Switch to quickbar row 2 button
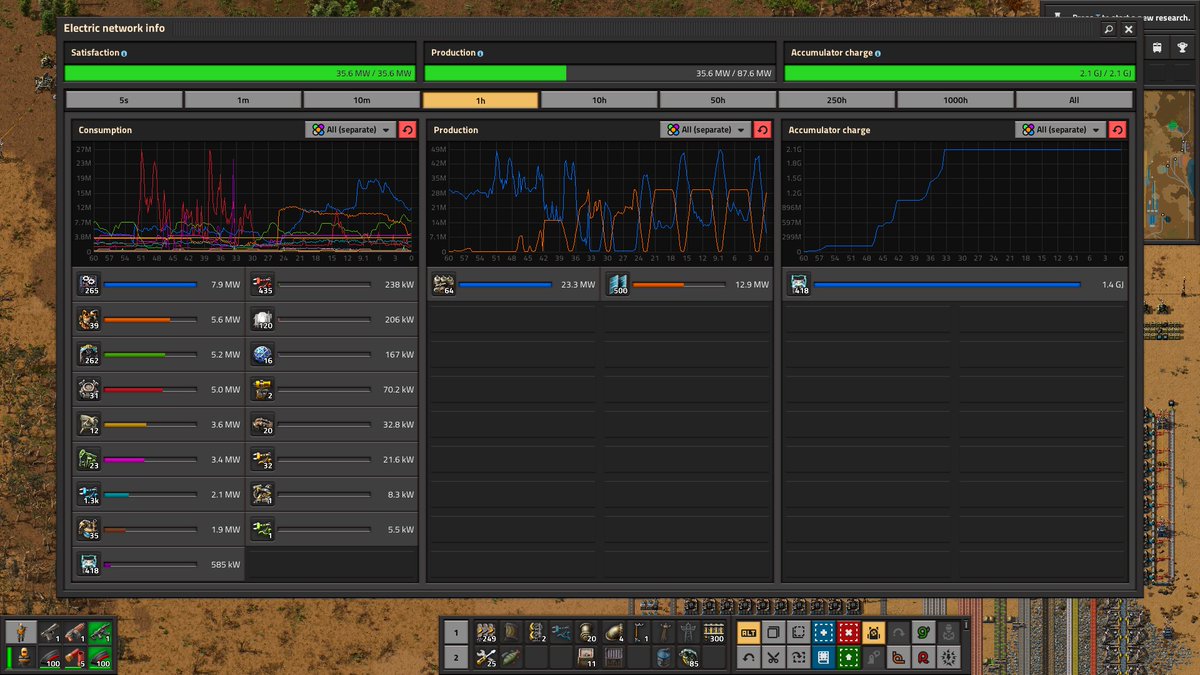The height and width of the screenshot is (675, 1200). point(455,657)
